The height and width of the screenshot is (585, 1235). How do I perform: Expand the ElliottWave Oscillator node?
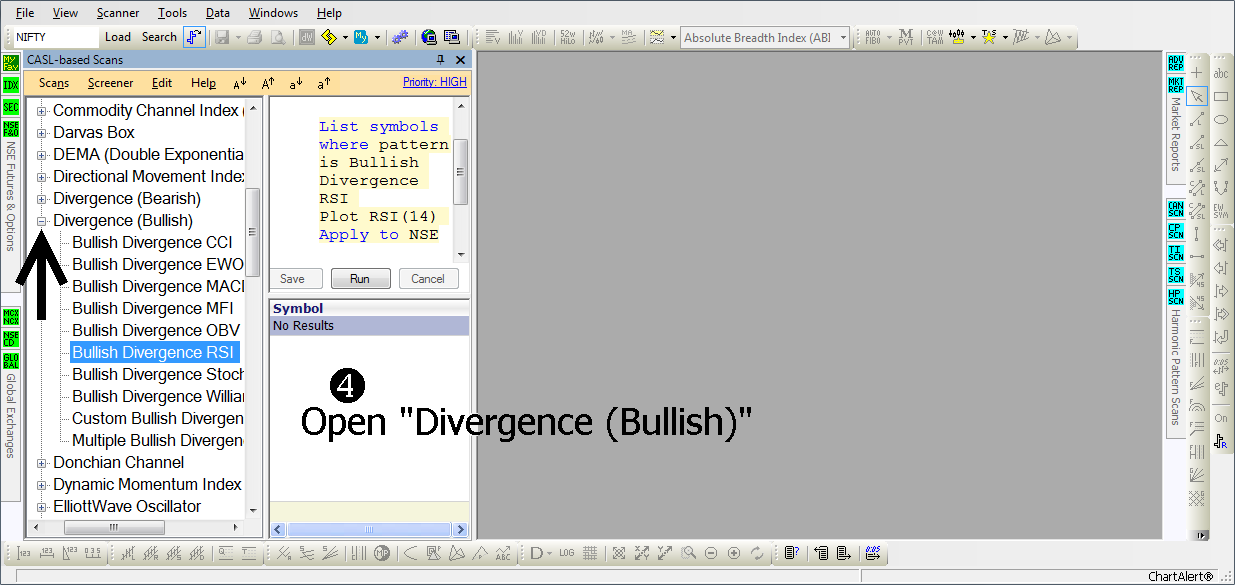point(42,507)
